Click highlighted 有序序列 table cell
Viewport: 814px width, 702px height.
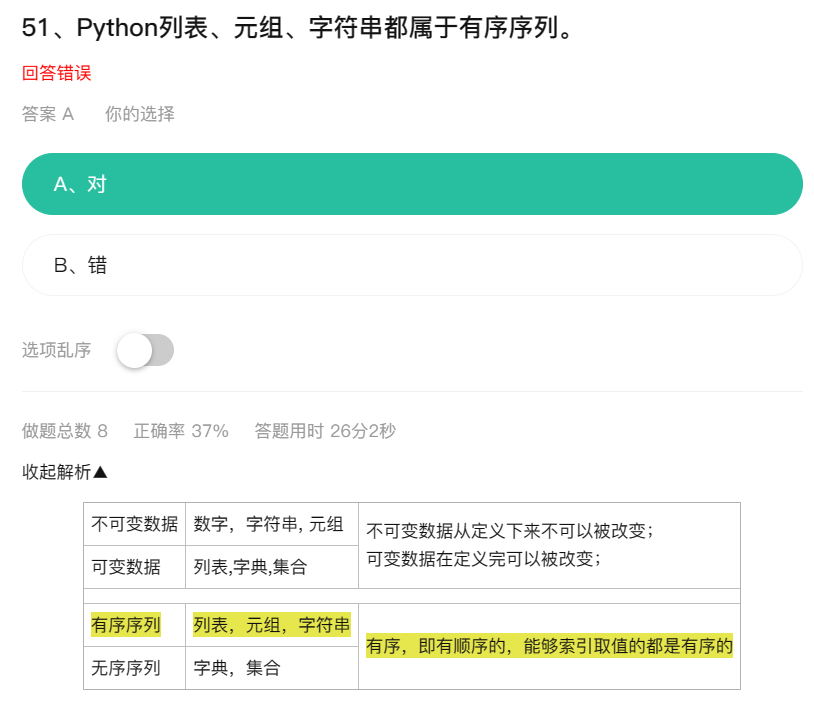coord(126,625)
